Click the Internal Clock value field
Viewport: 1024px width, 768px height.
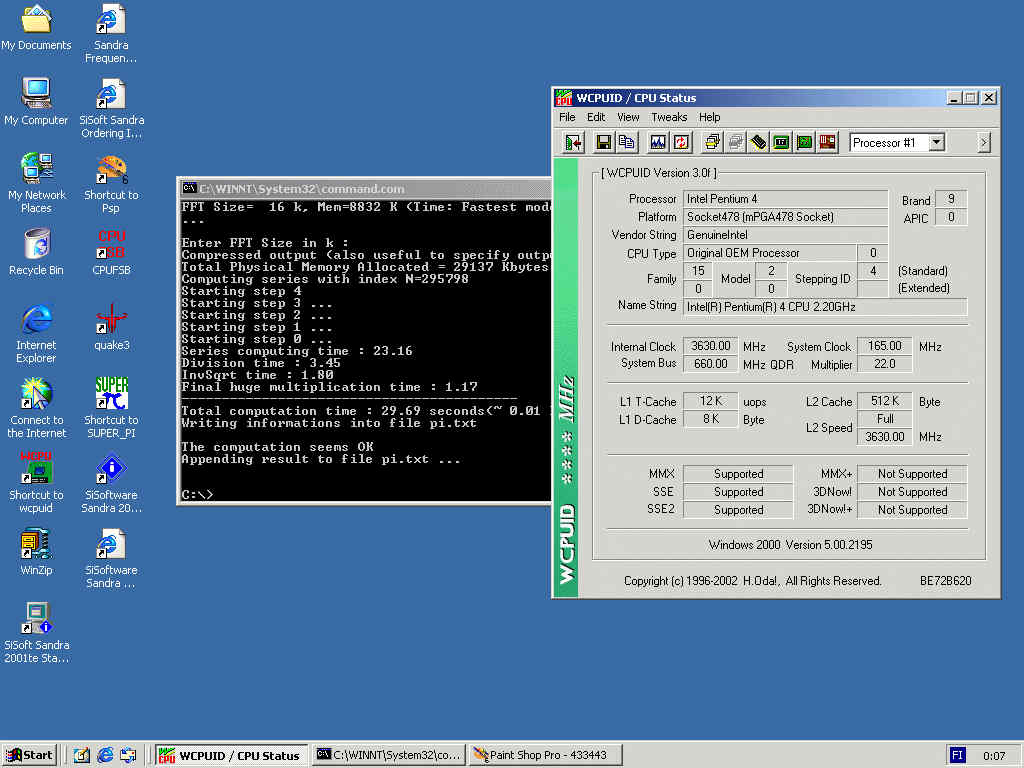(711, 346)
